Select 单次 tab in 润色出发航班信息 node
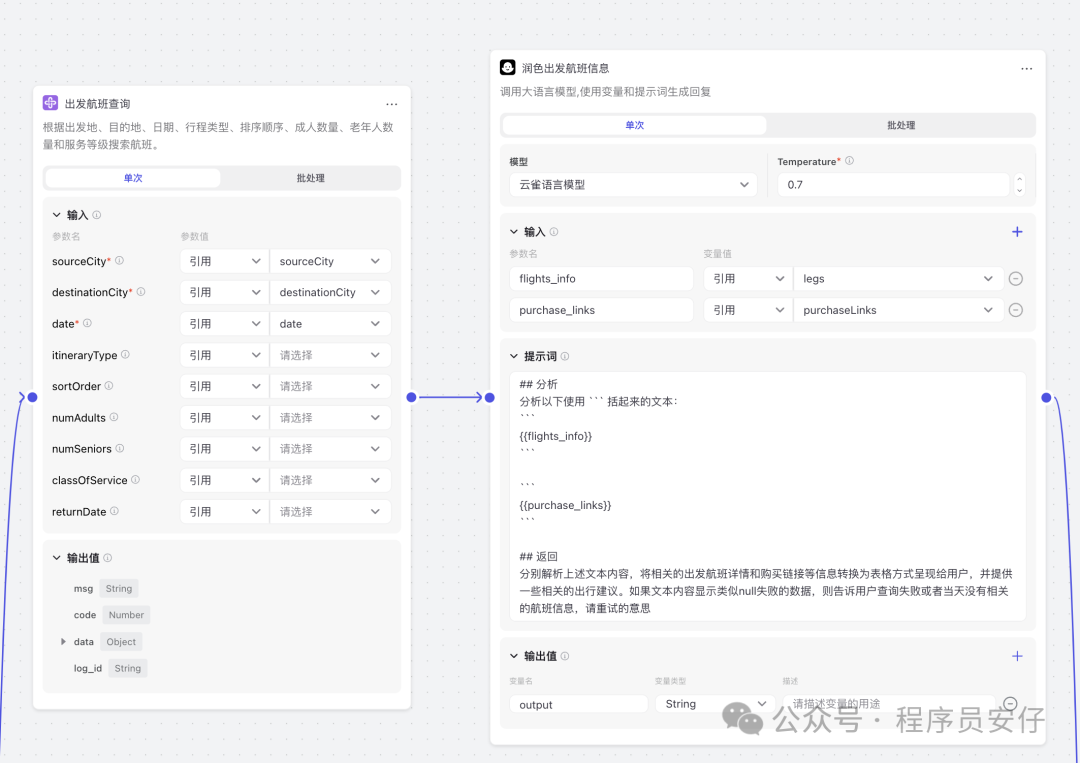This screenshot has width=1080, height=763. click(x=634, y=126)
